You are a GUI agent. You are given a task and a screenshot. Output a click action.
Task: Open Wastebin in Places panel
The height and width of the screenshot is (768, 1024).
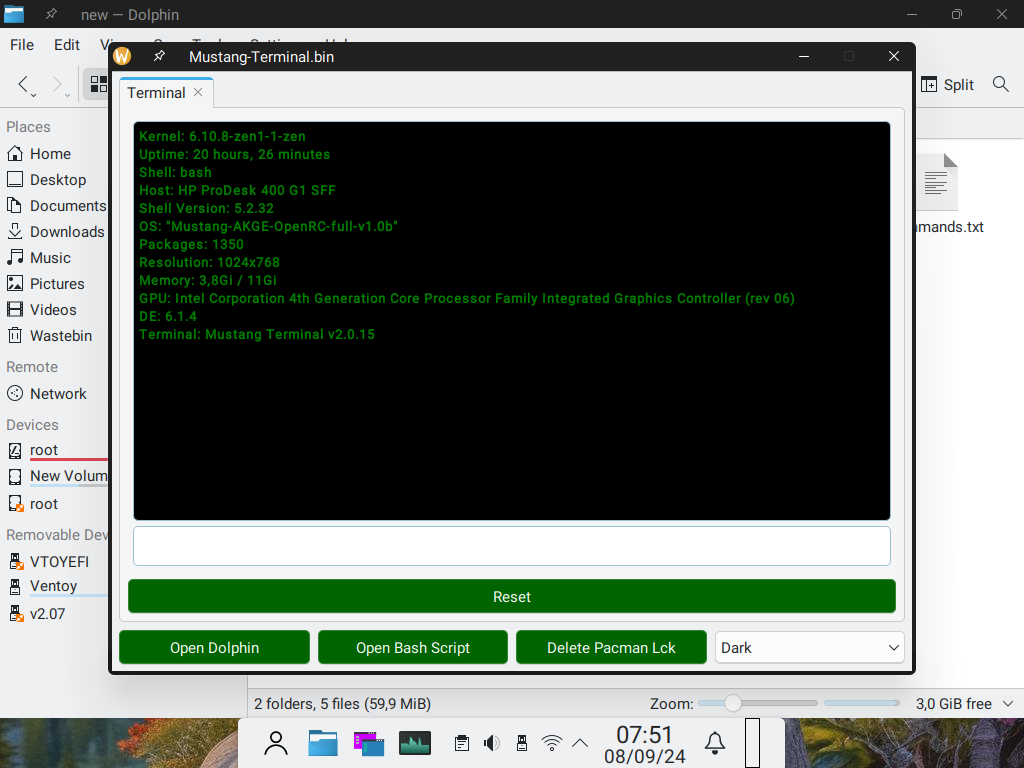pos(55,336)
